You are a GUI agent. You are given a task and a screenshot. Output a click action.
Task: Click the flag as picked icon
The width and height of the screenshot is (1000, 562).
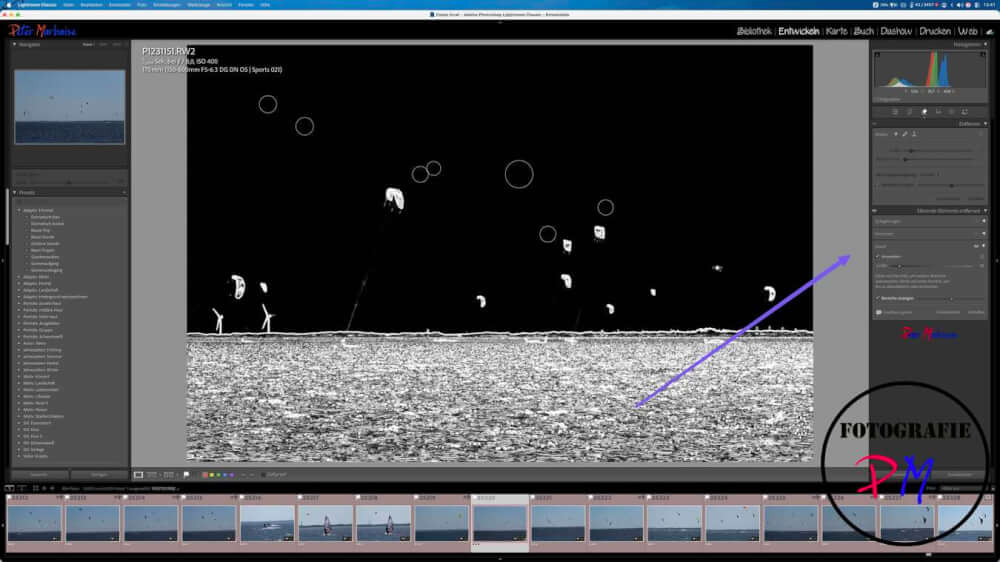(x=186, y=475)
